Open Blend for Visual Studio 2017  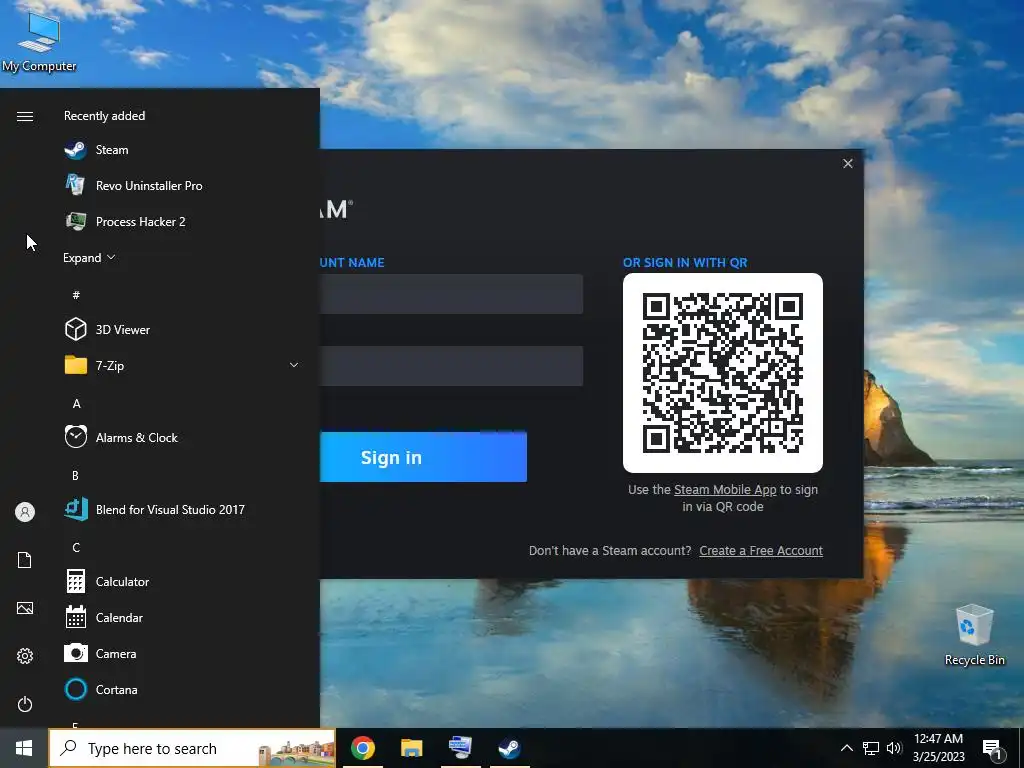[183, 509]
